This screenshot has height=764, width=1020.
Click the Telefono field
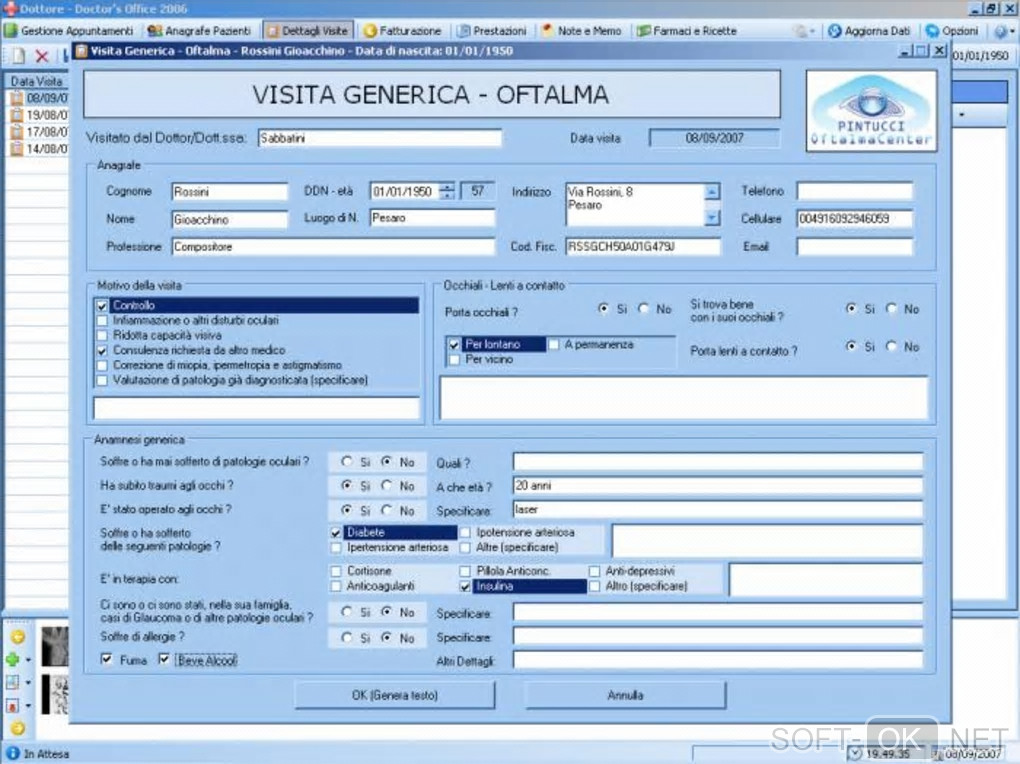point(855,191)
